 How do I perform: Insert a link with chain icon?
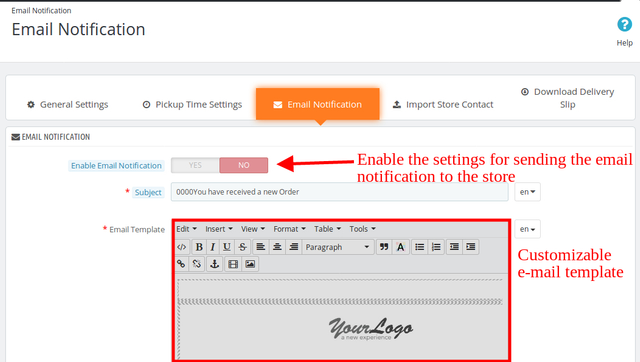point(181,264)
